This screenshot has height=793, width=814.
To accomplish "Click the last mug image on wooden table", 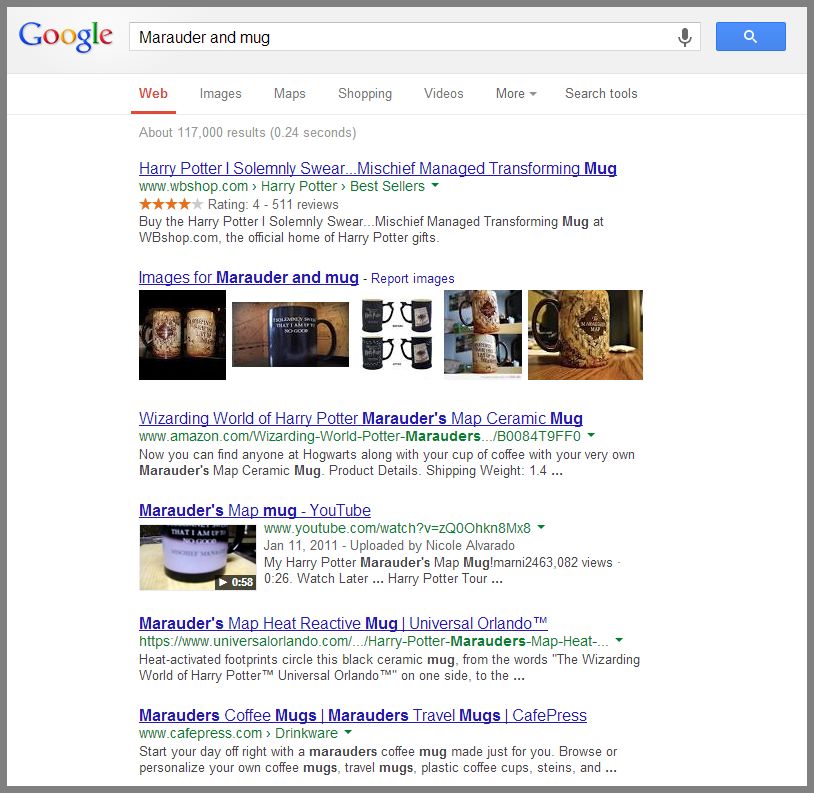I will [x=585, y=335].
